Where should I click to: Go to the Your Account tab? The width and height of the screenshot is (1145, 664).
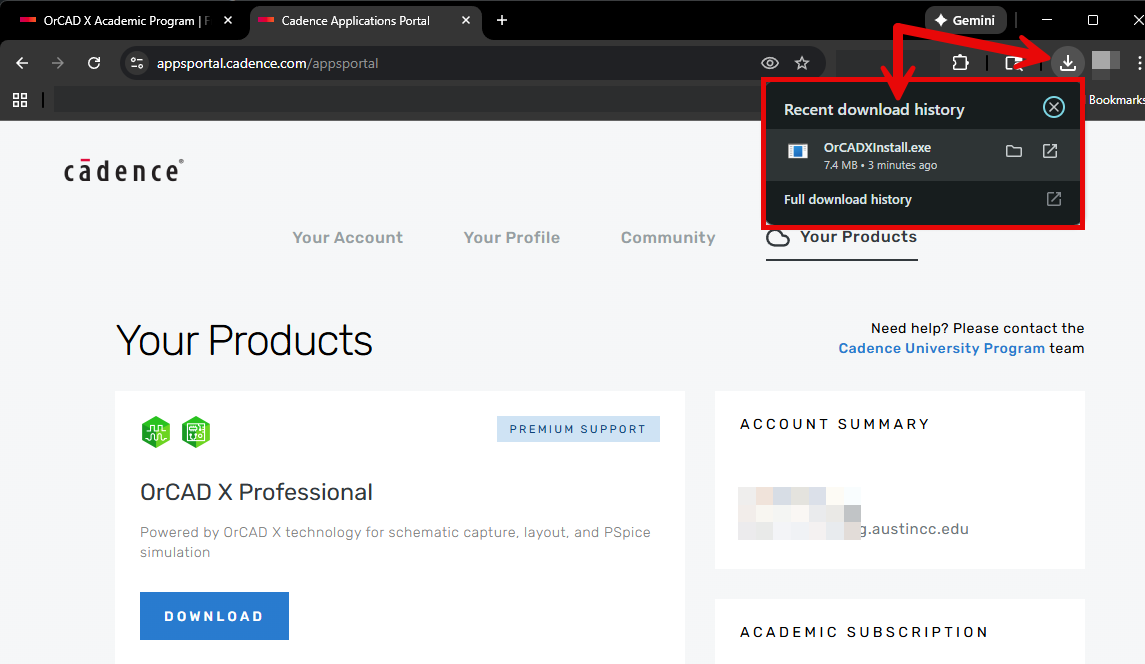pos(347,238)
